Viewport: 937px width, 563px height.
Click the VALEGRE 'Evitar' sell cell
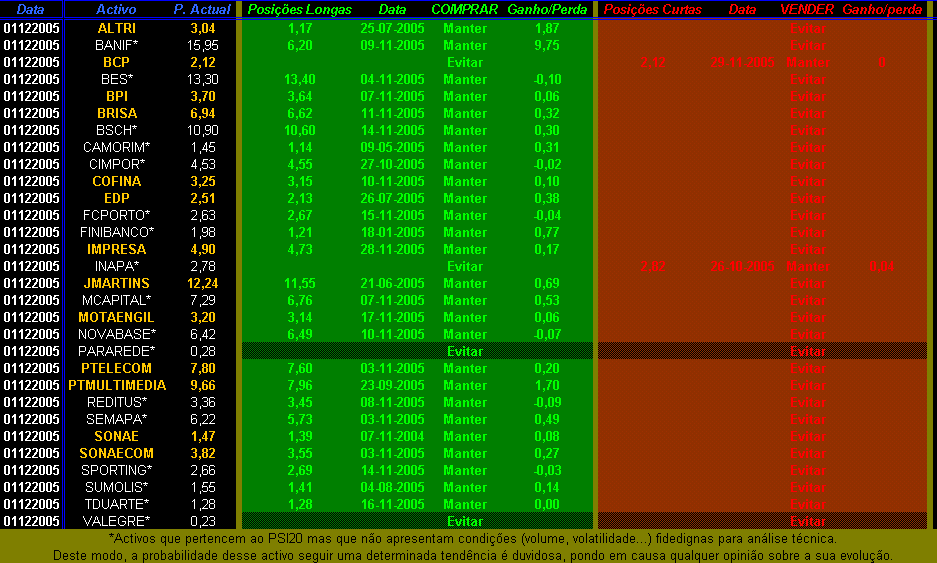point(807,521)
